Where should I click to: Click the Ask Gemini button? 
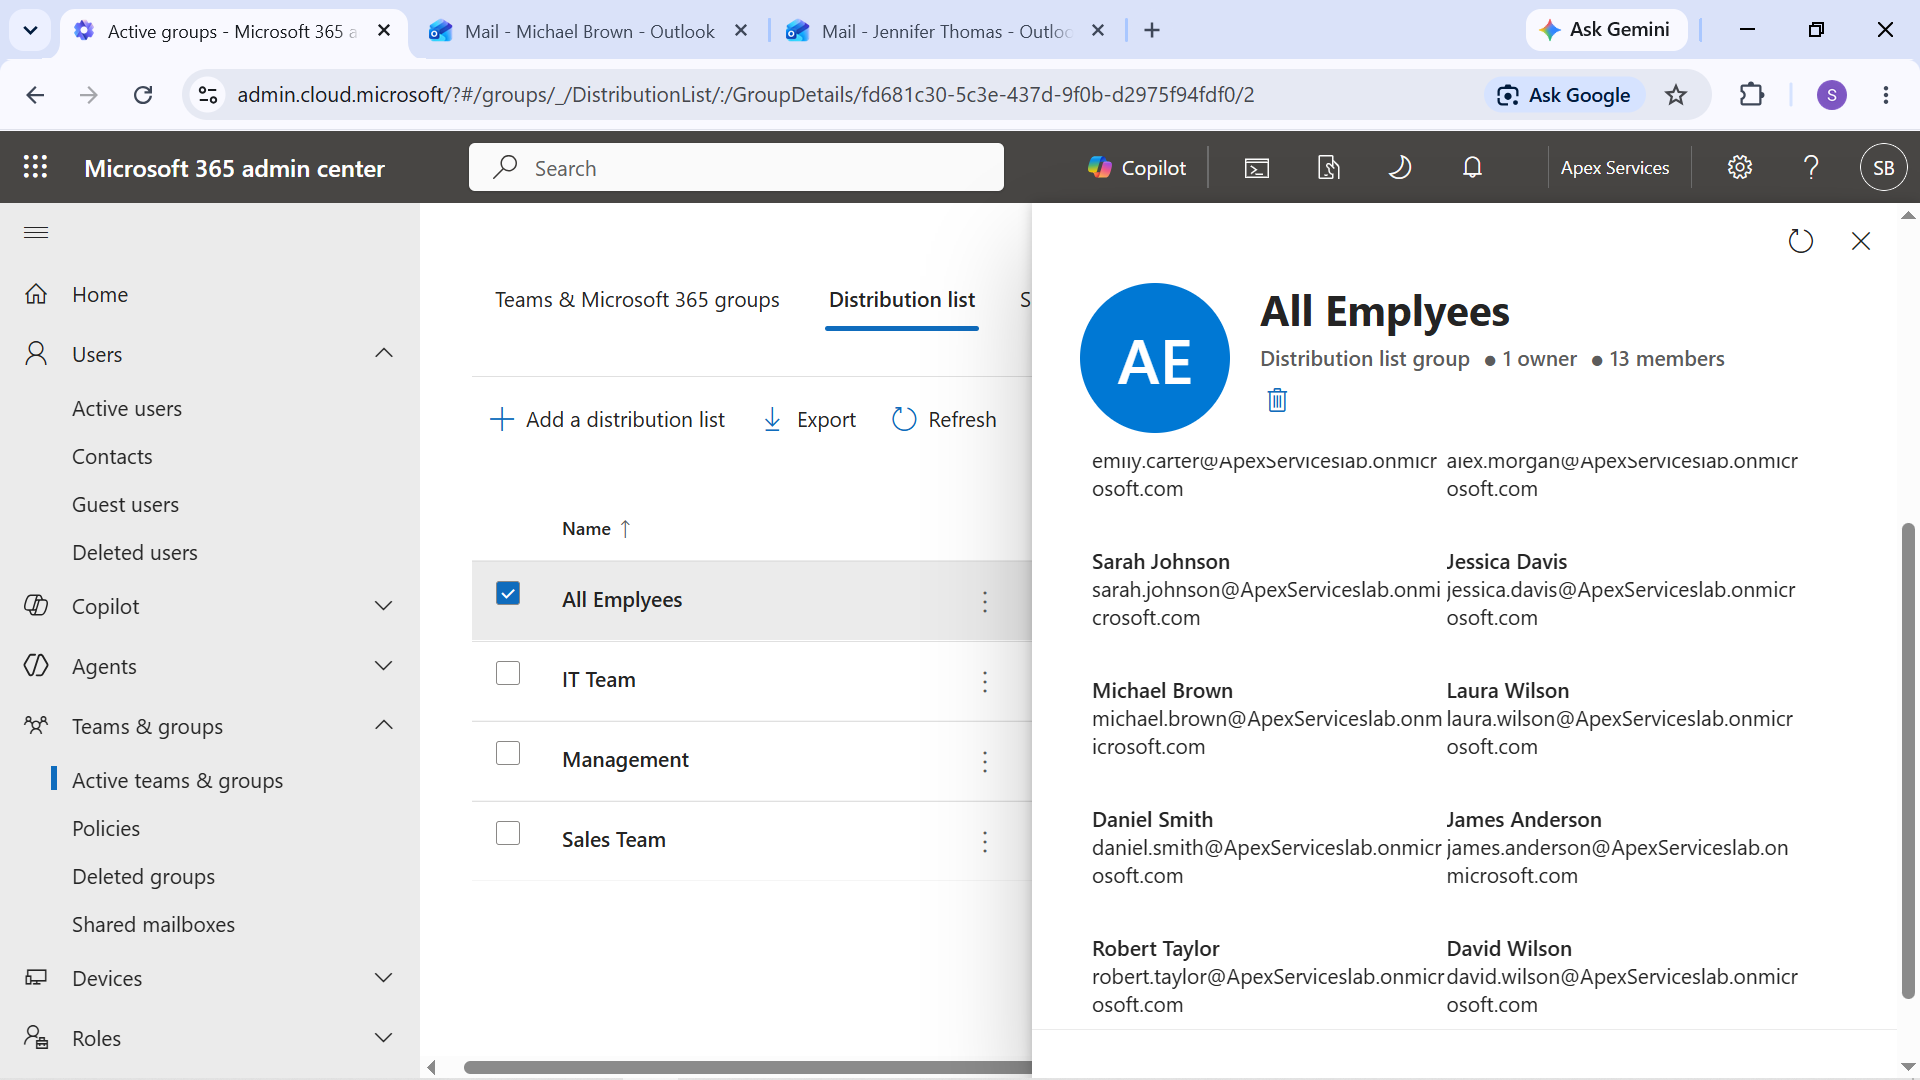[1606, 30]
